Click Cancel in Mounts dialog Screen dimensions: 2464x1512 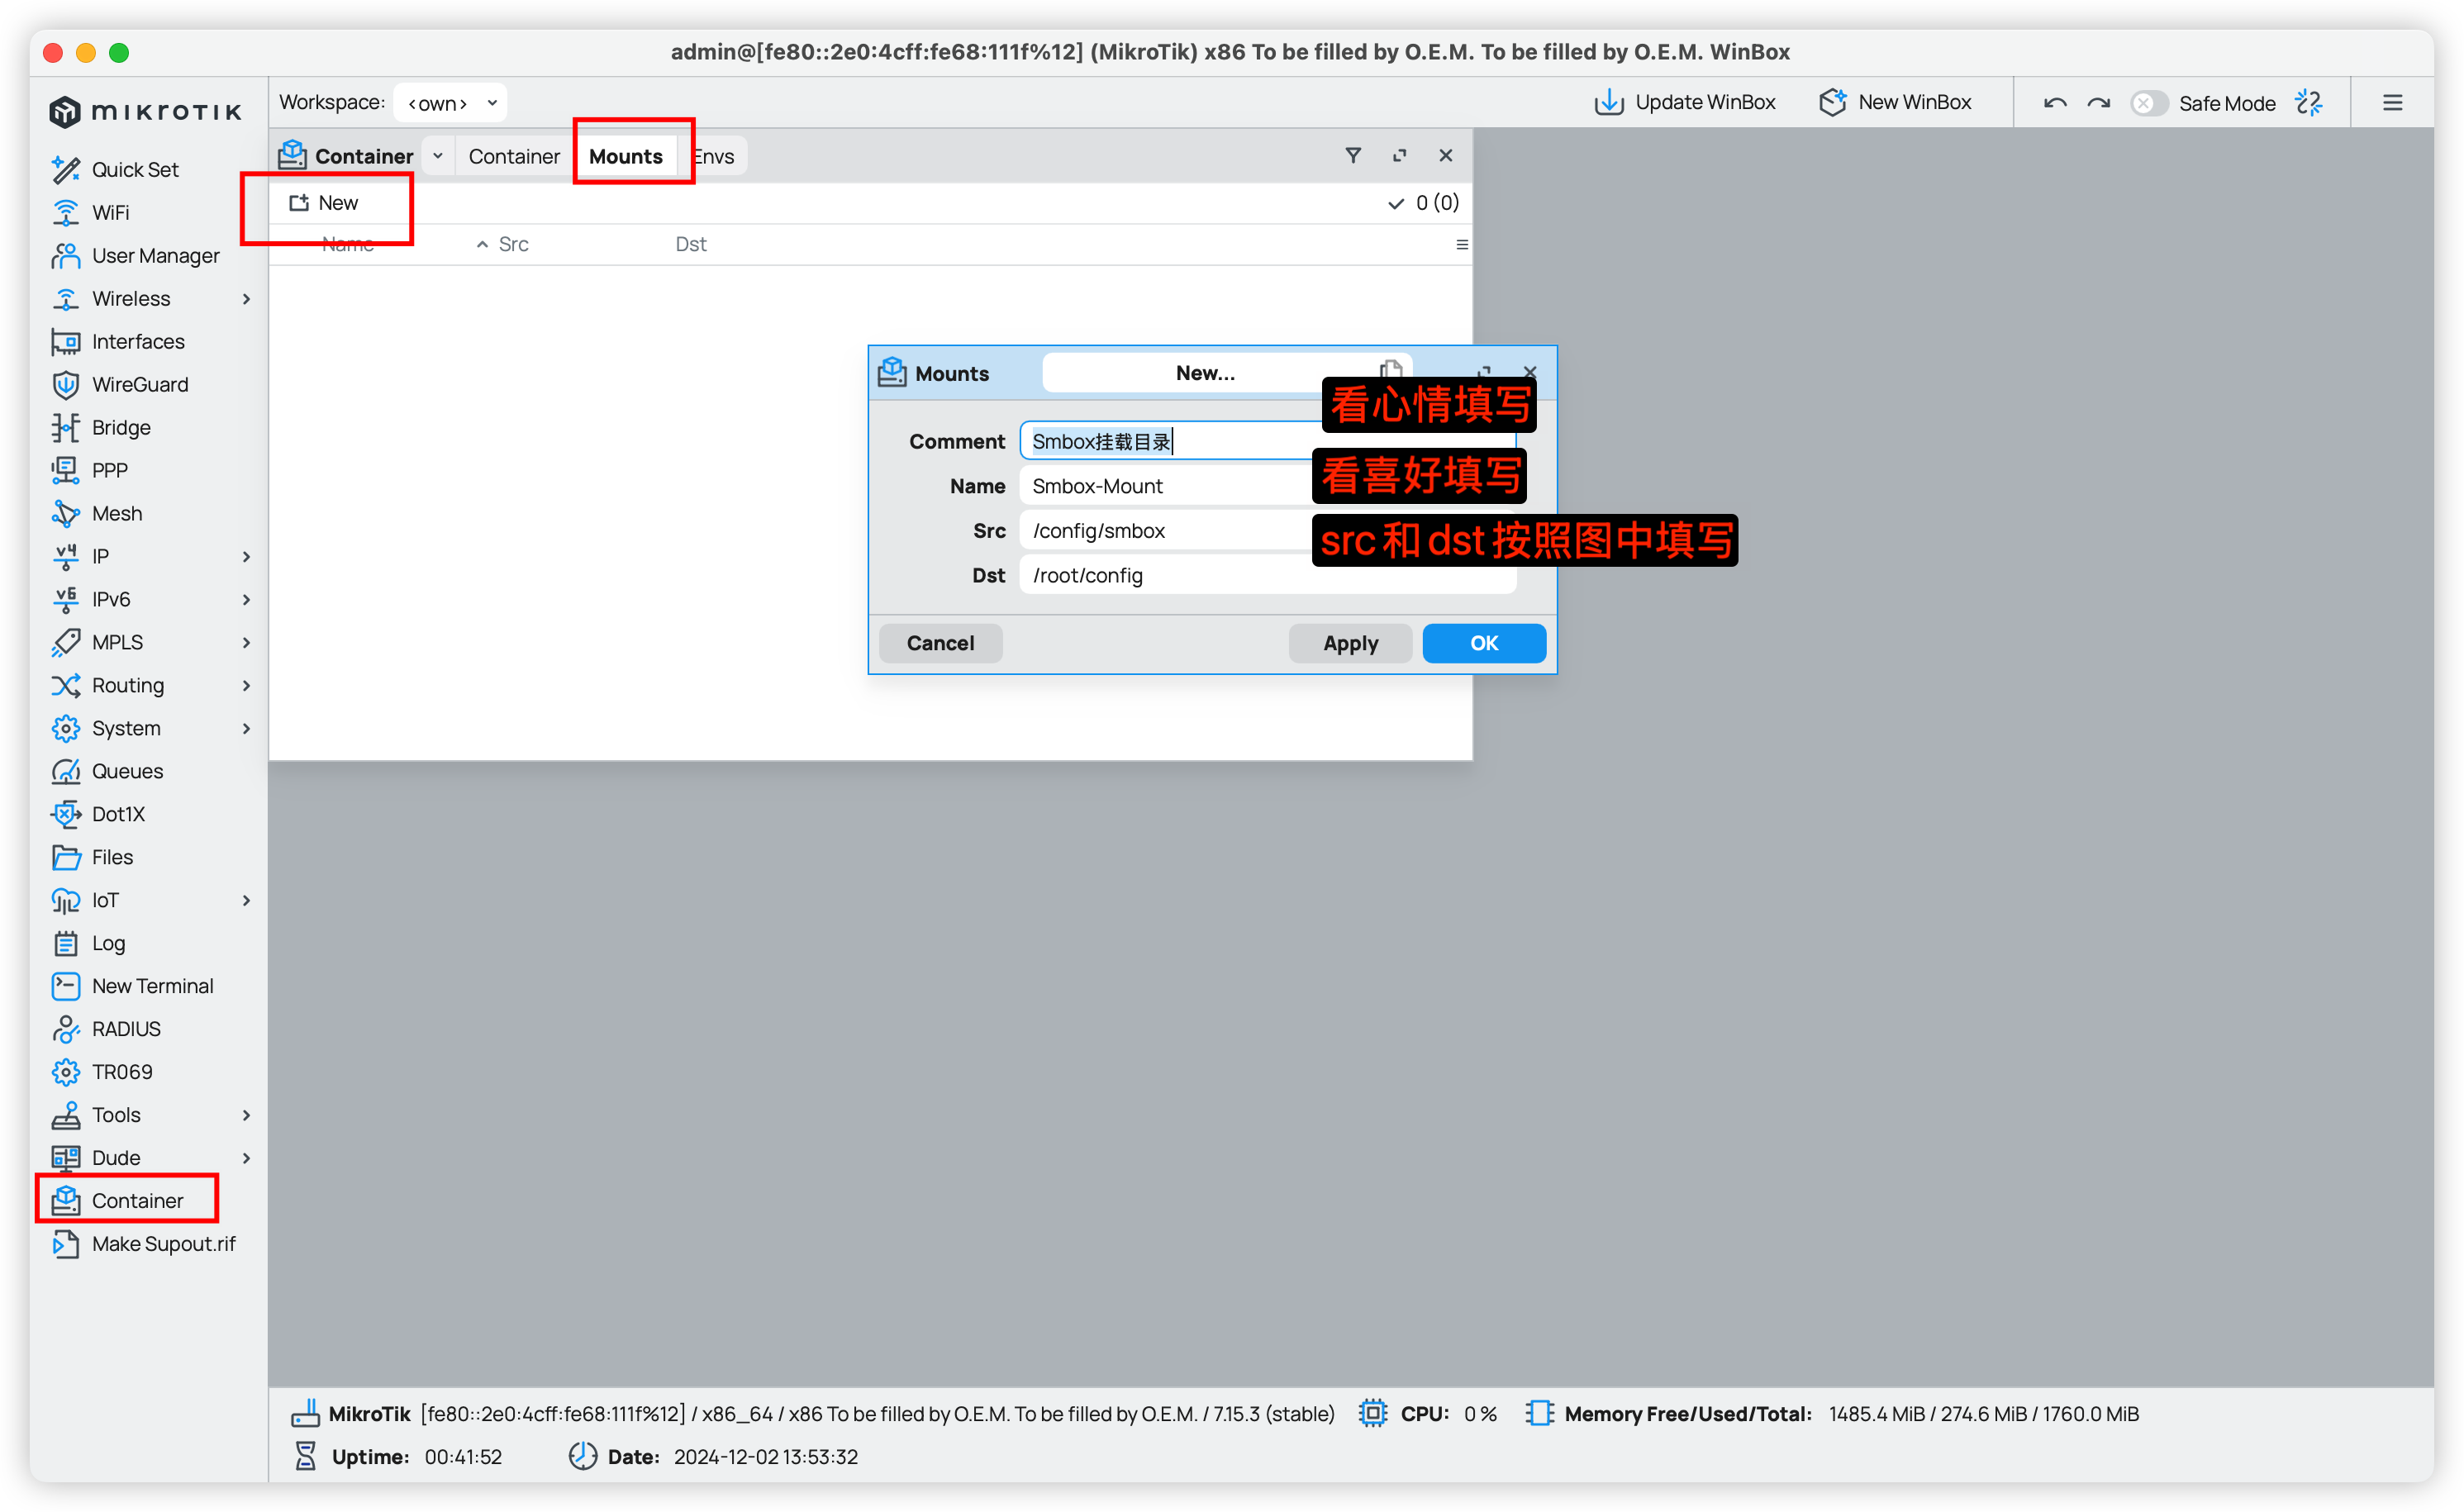(x=940, y=643)
